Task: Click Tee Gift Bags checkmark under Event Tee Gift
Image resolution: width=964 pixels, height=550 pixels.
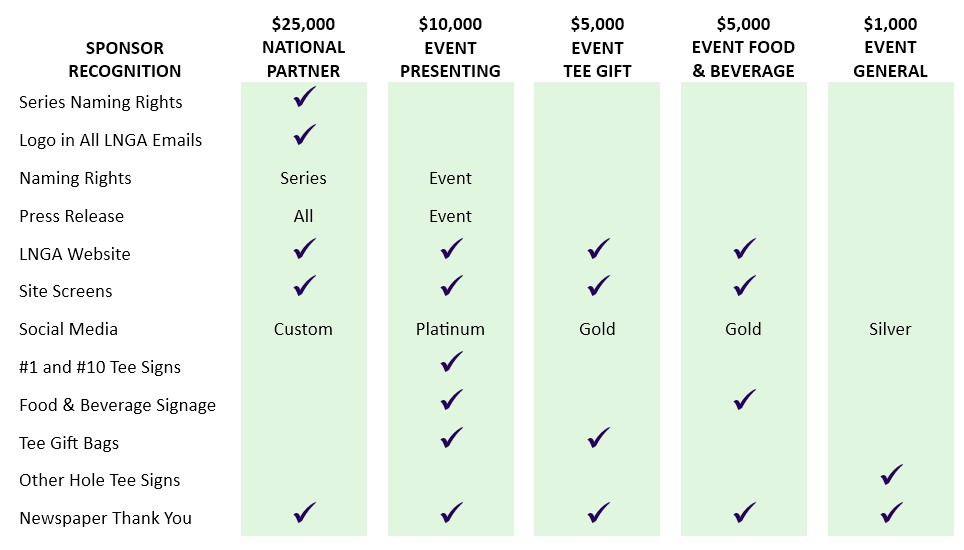Action: (598, 438)
